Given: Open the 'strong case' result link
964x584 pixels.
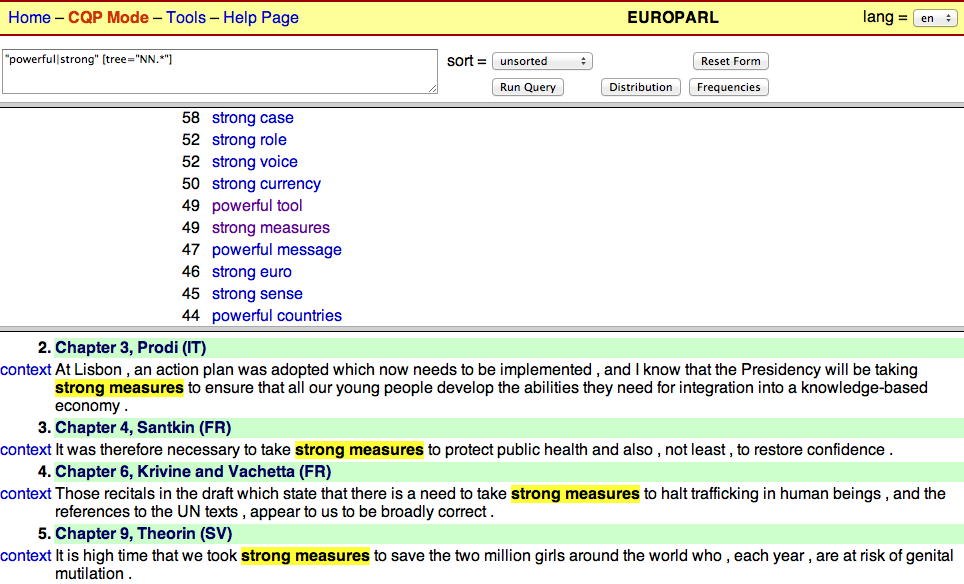Looking at the screenshot, I should tap(253, 118).
